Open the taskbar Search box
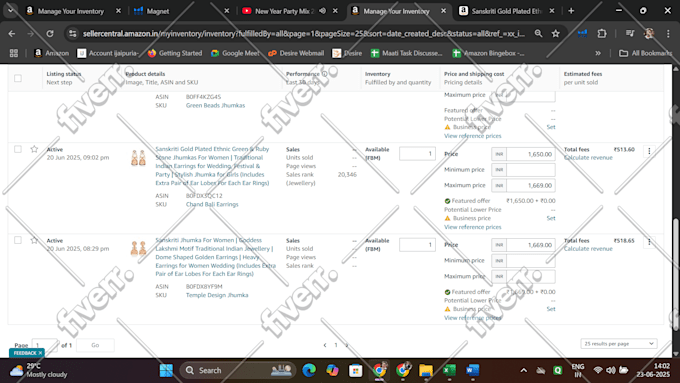 click(238, 370)
